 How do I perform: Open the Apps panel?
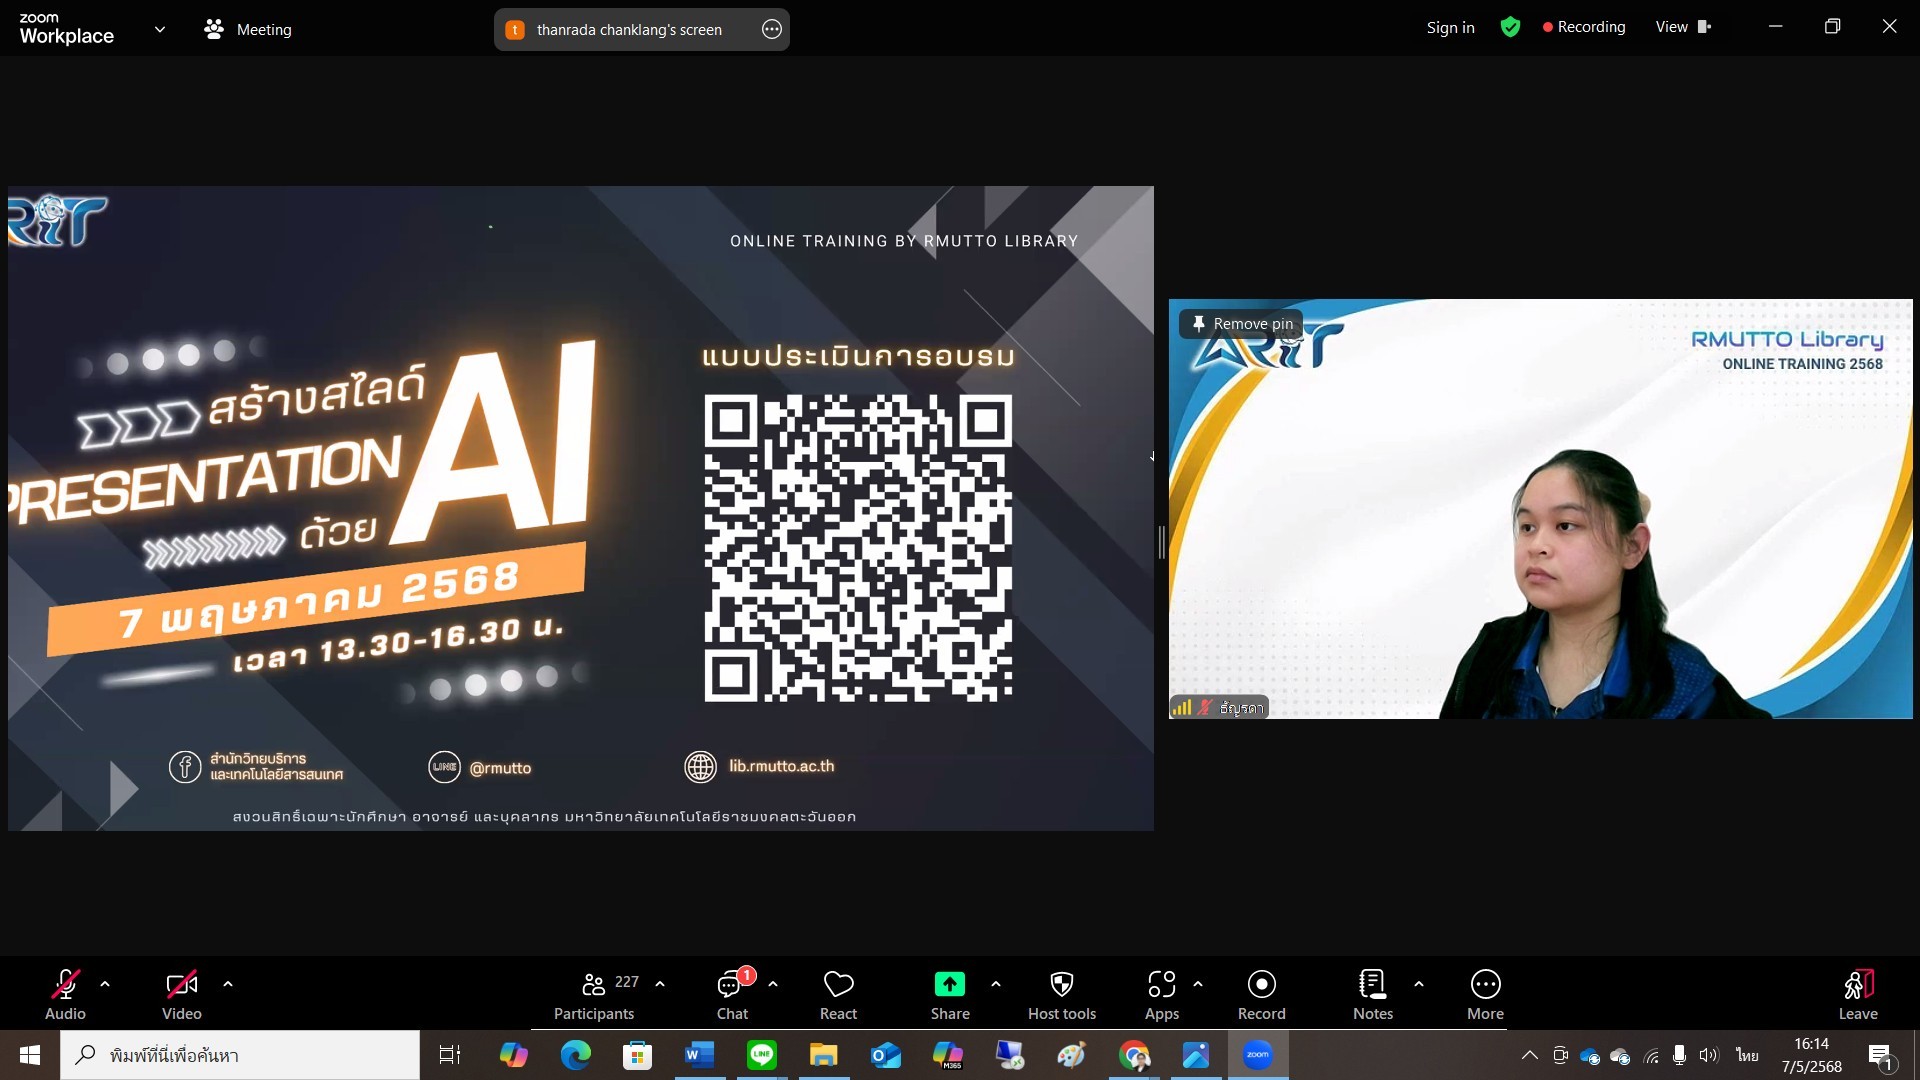pos(1162,995)
